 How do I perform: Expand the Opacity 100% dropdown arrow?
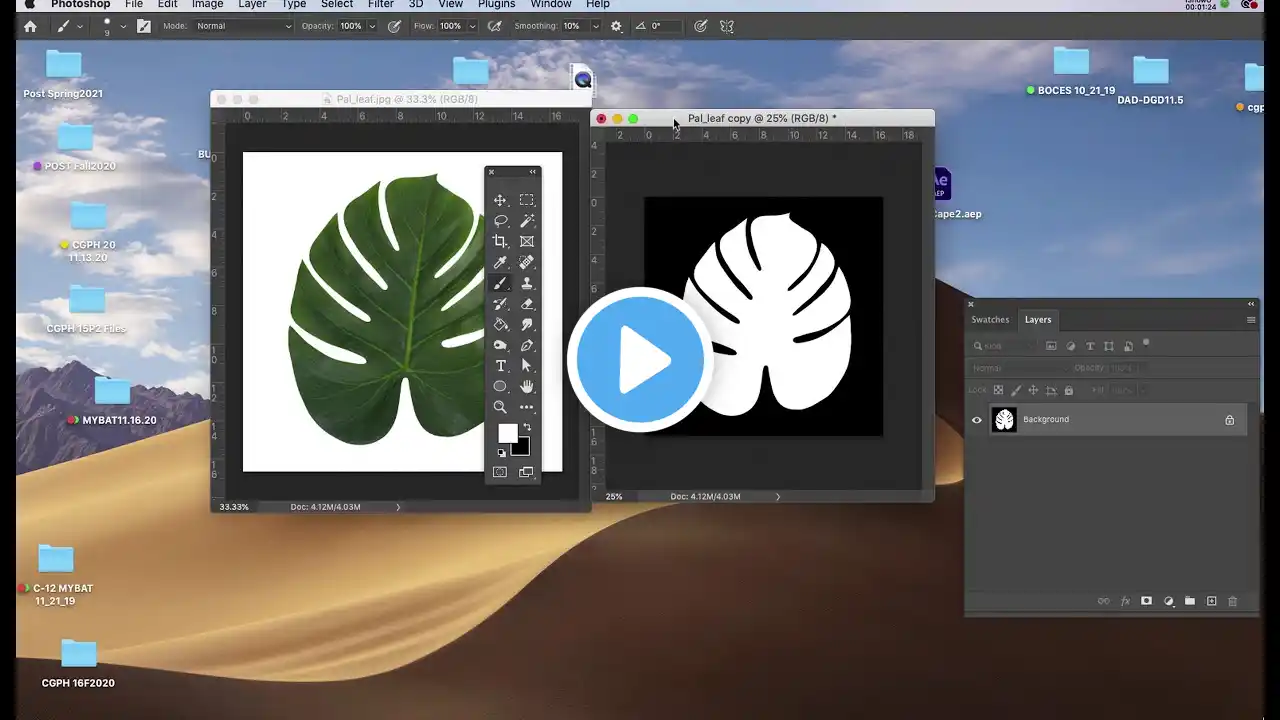pos(372,26)
